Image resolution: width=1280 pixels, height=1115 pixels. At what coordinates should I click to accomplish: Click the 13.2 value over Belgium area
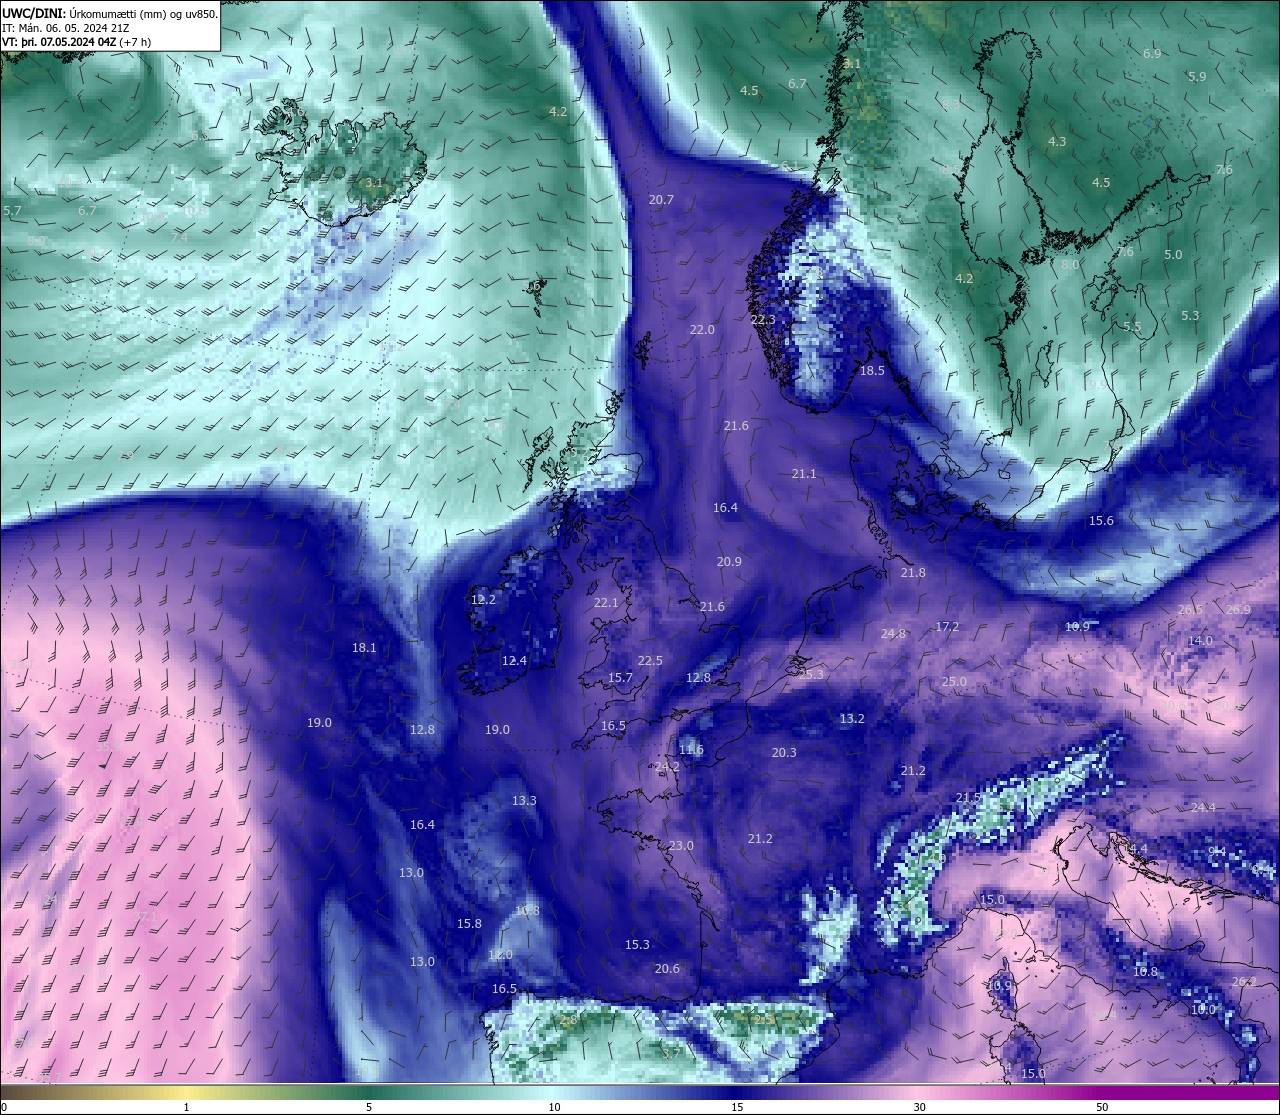point(852,719)
